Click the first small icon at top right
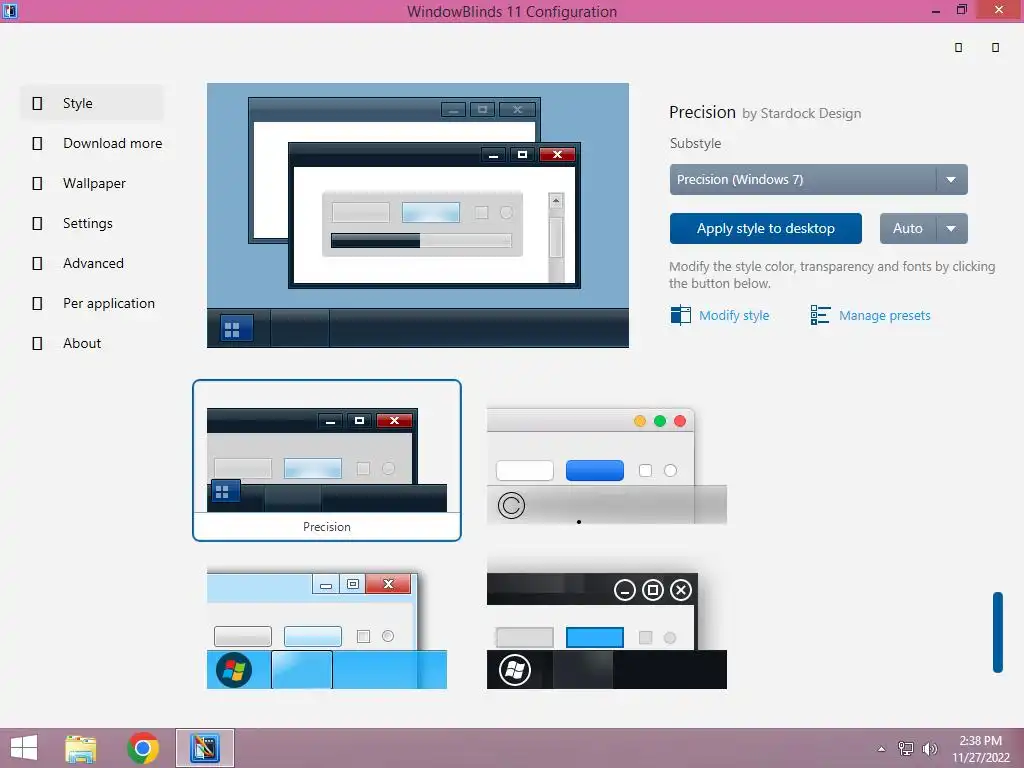This screenshot has height=768, width=1024. coord(959,48)
